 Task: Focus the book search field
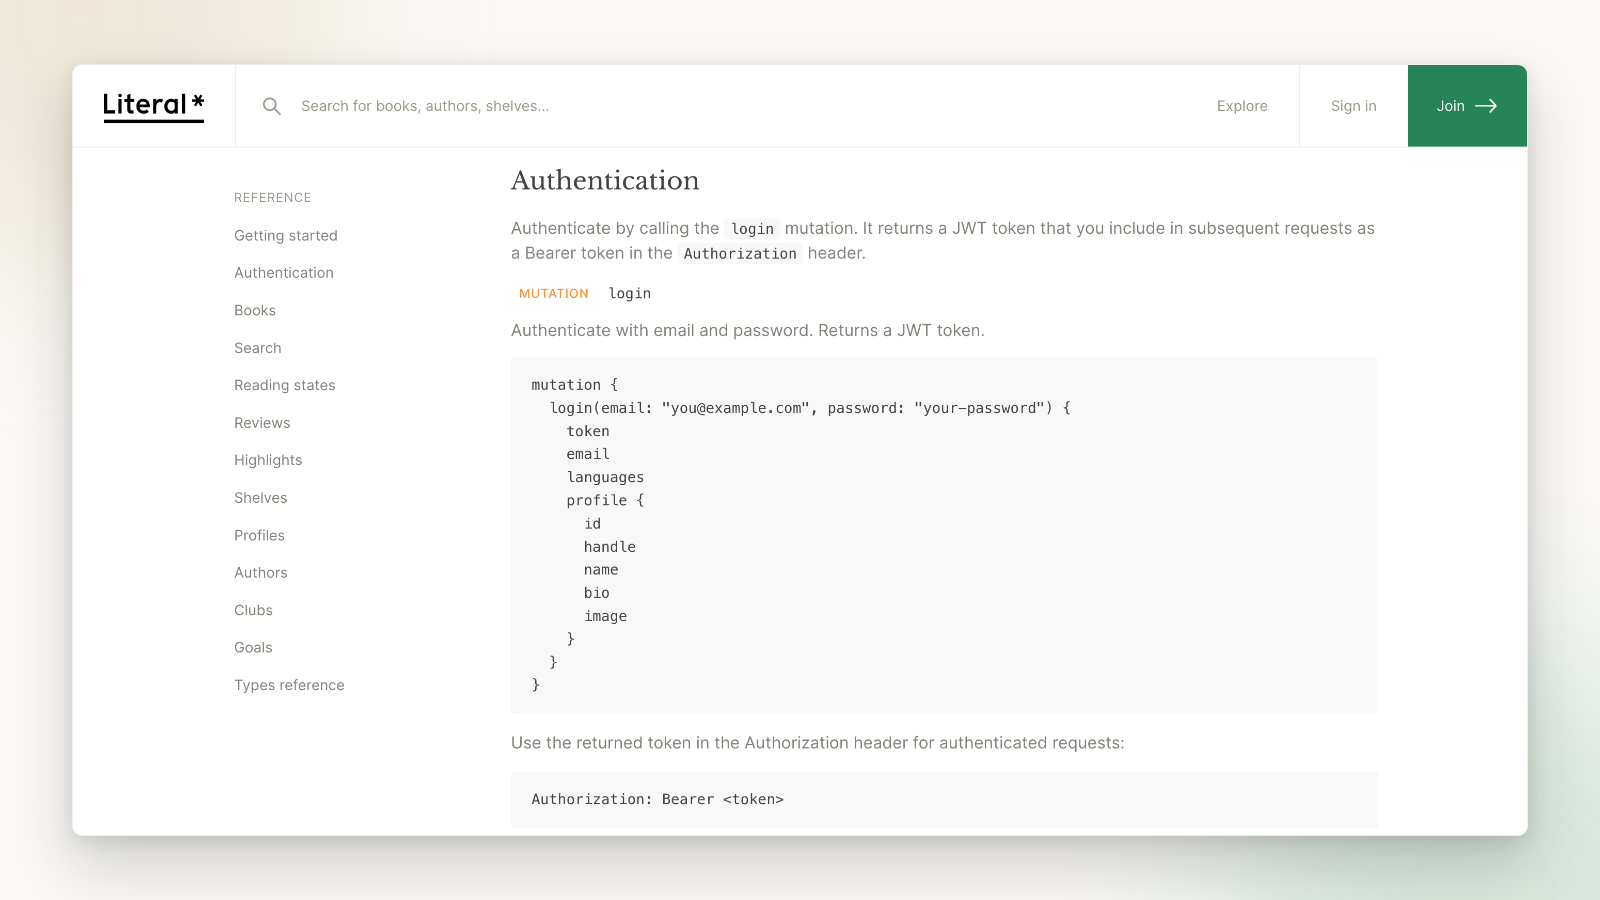(x=740, y=106)
